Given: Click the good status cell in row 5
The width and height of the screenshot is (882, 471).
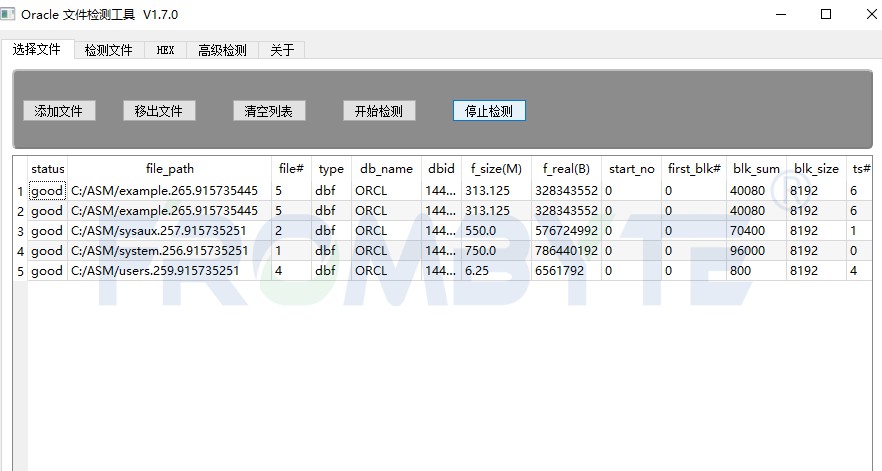Looking at the screenshot, I should tap(47, 271).
